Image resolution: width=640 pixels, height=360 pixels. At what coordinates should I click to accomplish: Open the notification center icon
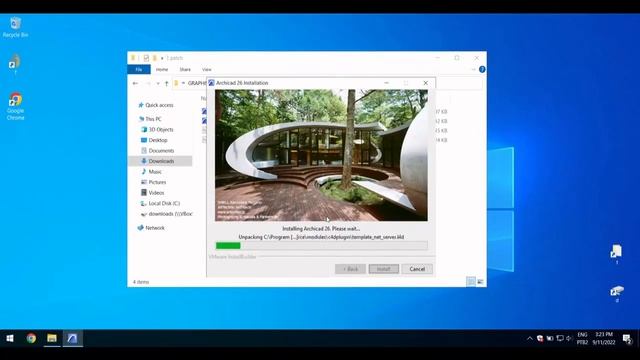tap(627, 338)
